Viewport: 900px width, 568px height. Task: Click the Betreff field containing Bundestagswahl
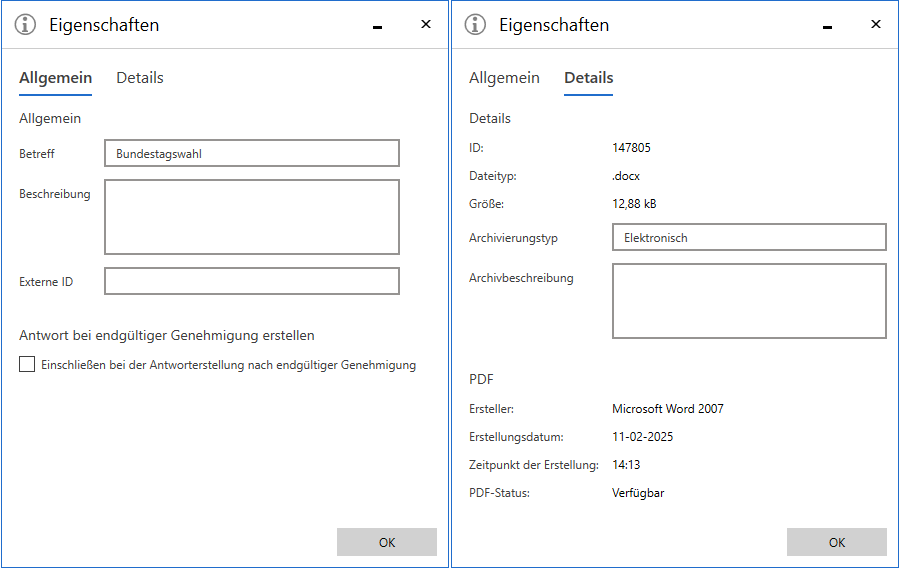[251, 153]
